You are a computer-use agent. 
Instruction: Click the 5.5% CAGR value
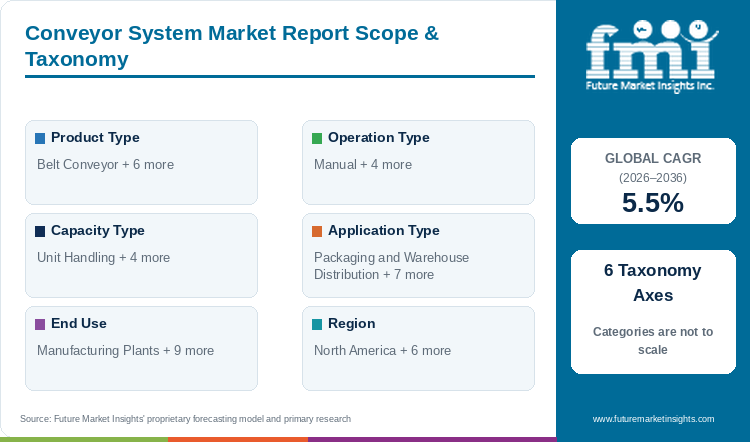(x=653, y=202)
